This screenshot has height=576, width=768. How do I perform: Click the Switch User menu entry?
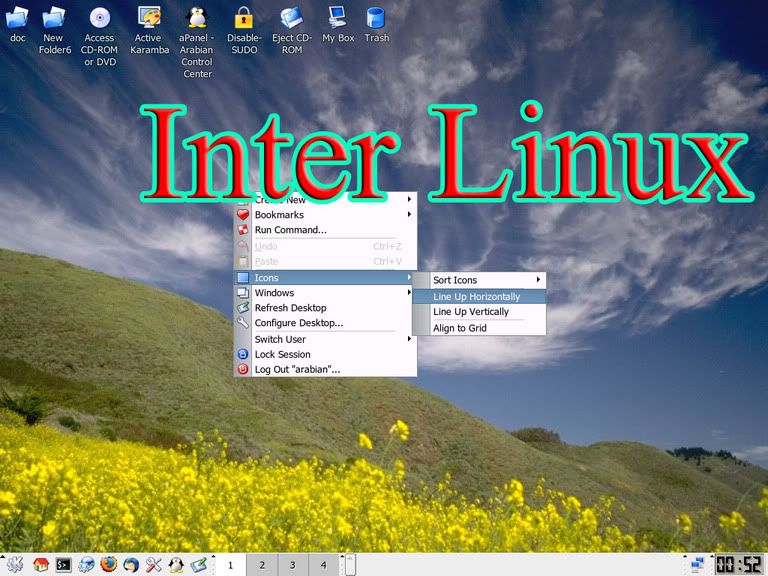tap(325, 339)
